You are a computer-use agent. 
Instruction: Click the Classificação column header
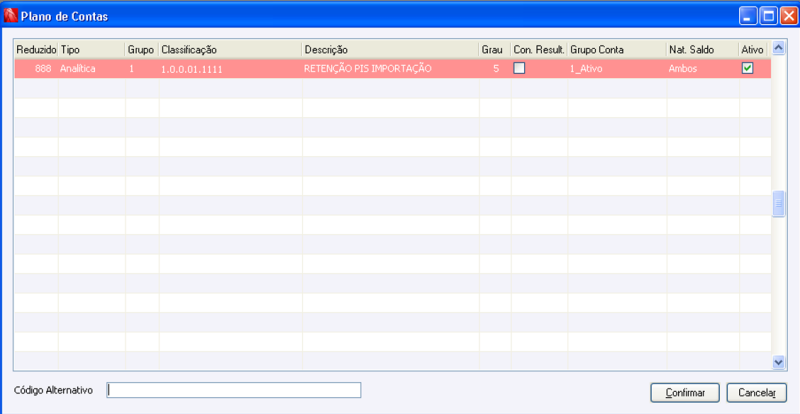(x=230, y=50)
